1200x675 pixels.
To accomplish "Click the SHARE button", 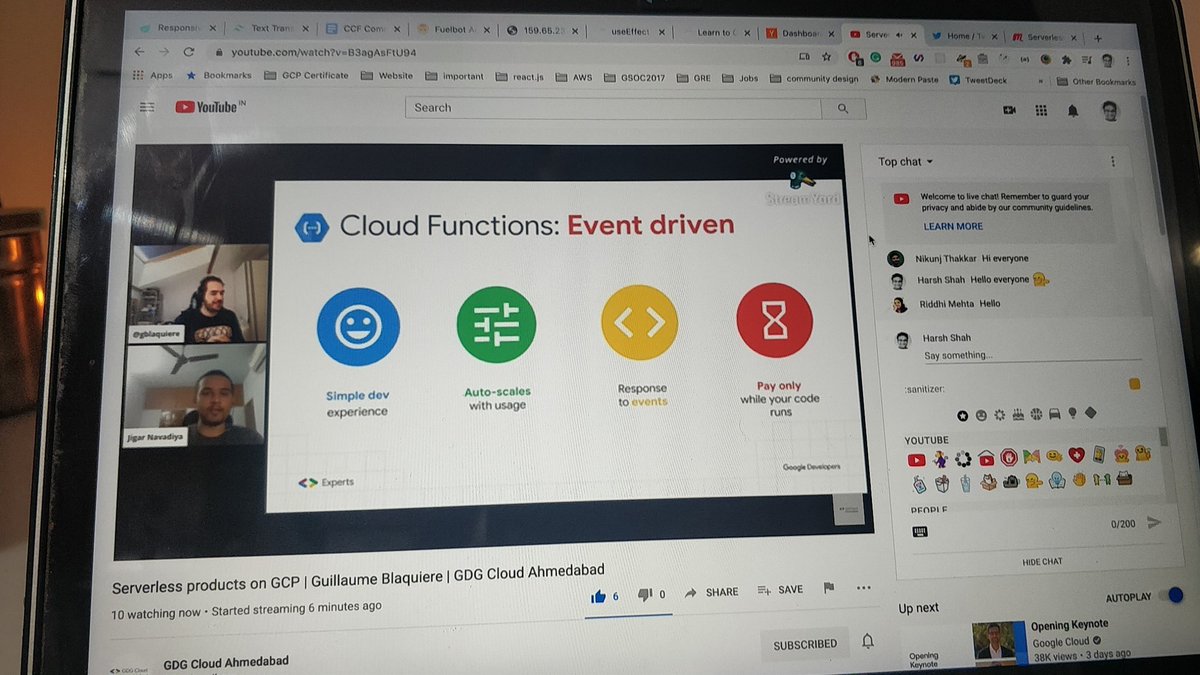I will [x=711, y=592].
